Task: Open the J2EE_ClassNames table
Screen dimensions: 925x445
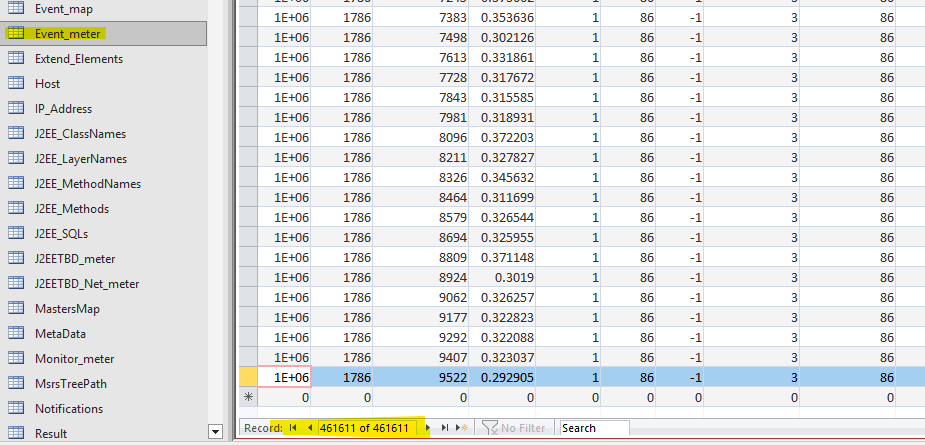Action: 104,134
